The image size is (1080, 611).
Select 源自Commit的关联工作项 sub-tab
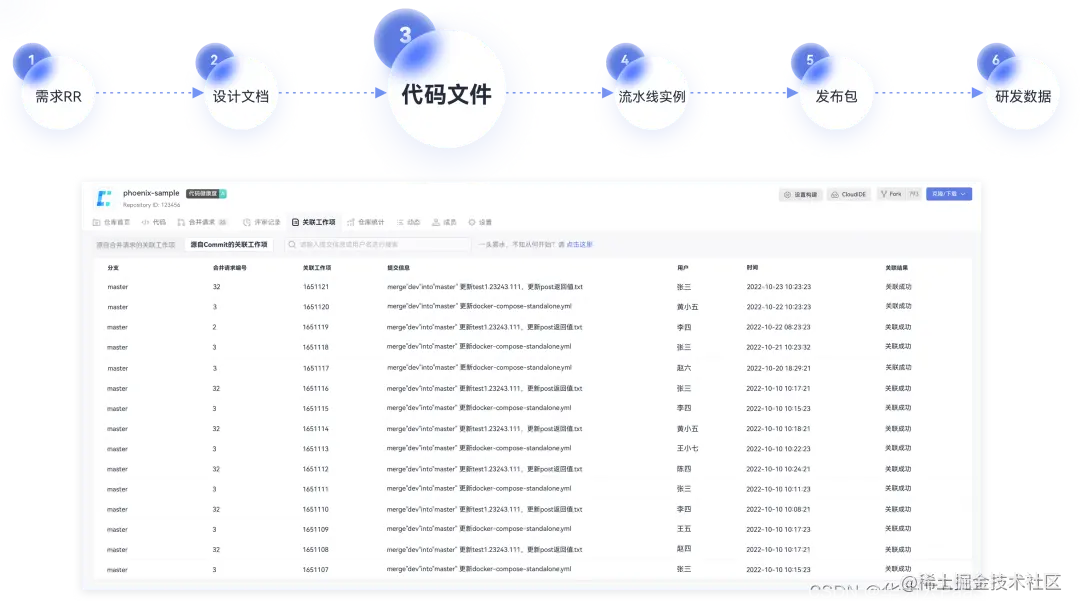229,245
